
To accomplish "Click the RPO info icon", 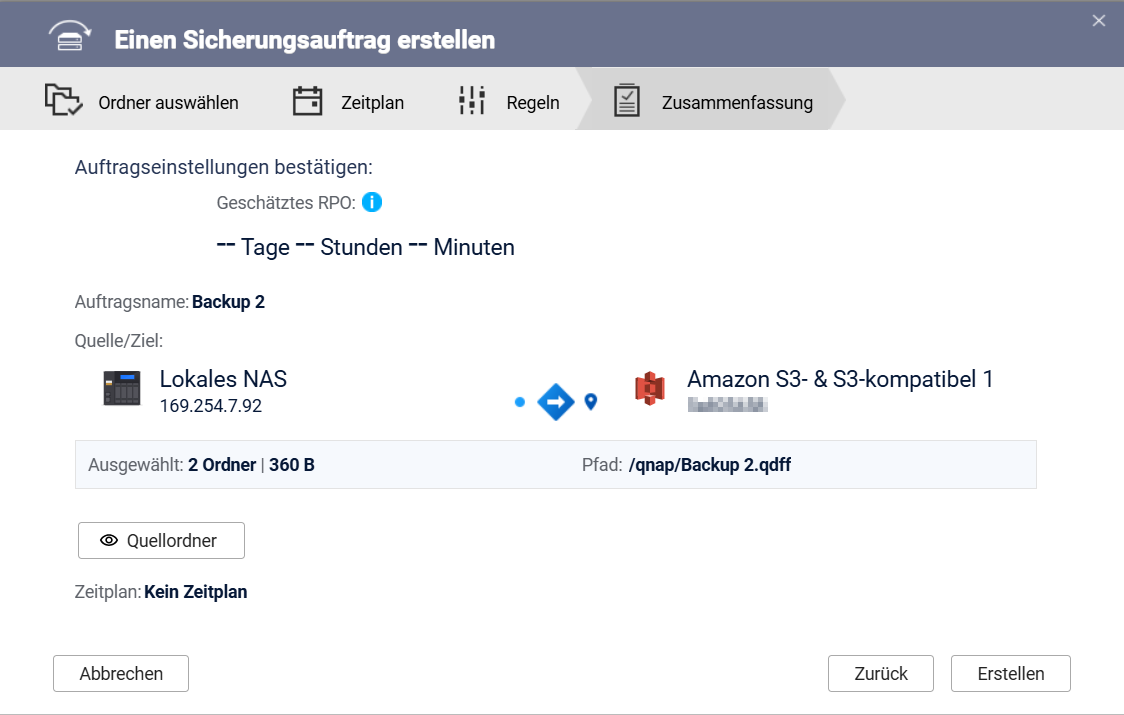I will [x=372, y=202].
